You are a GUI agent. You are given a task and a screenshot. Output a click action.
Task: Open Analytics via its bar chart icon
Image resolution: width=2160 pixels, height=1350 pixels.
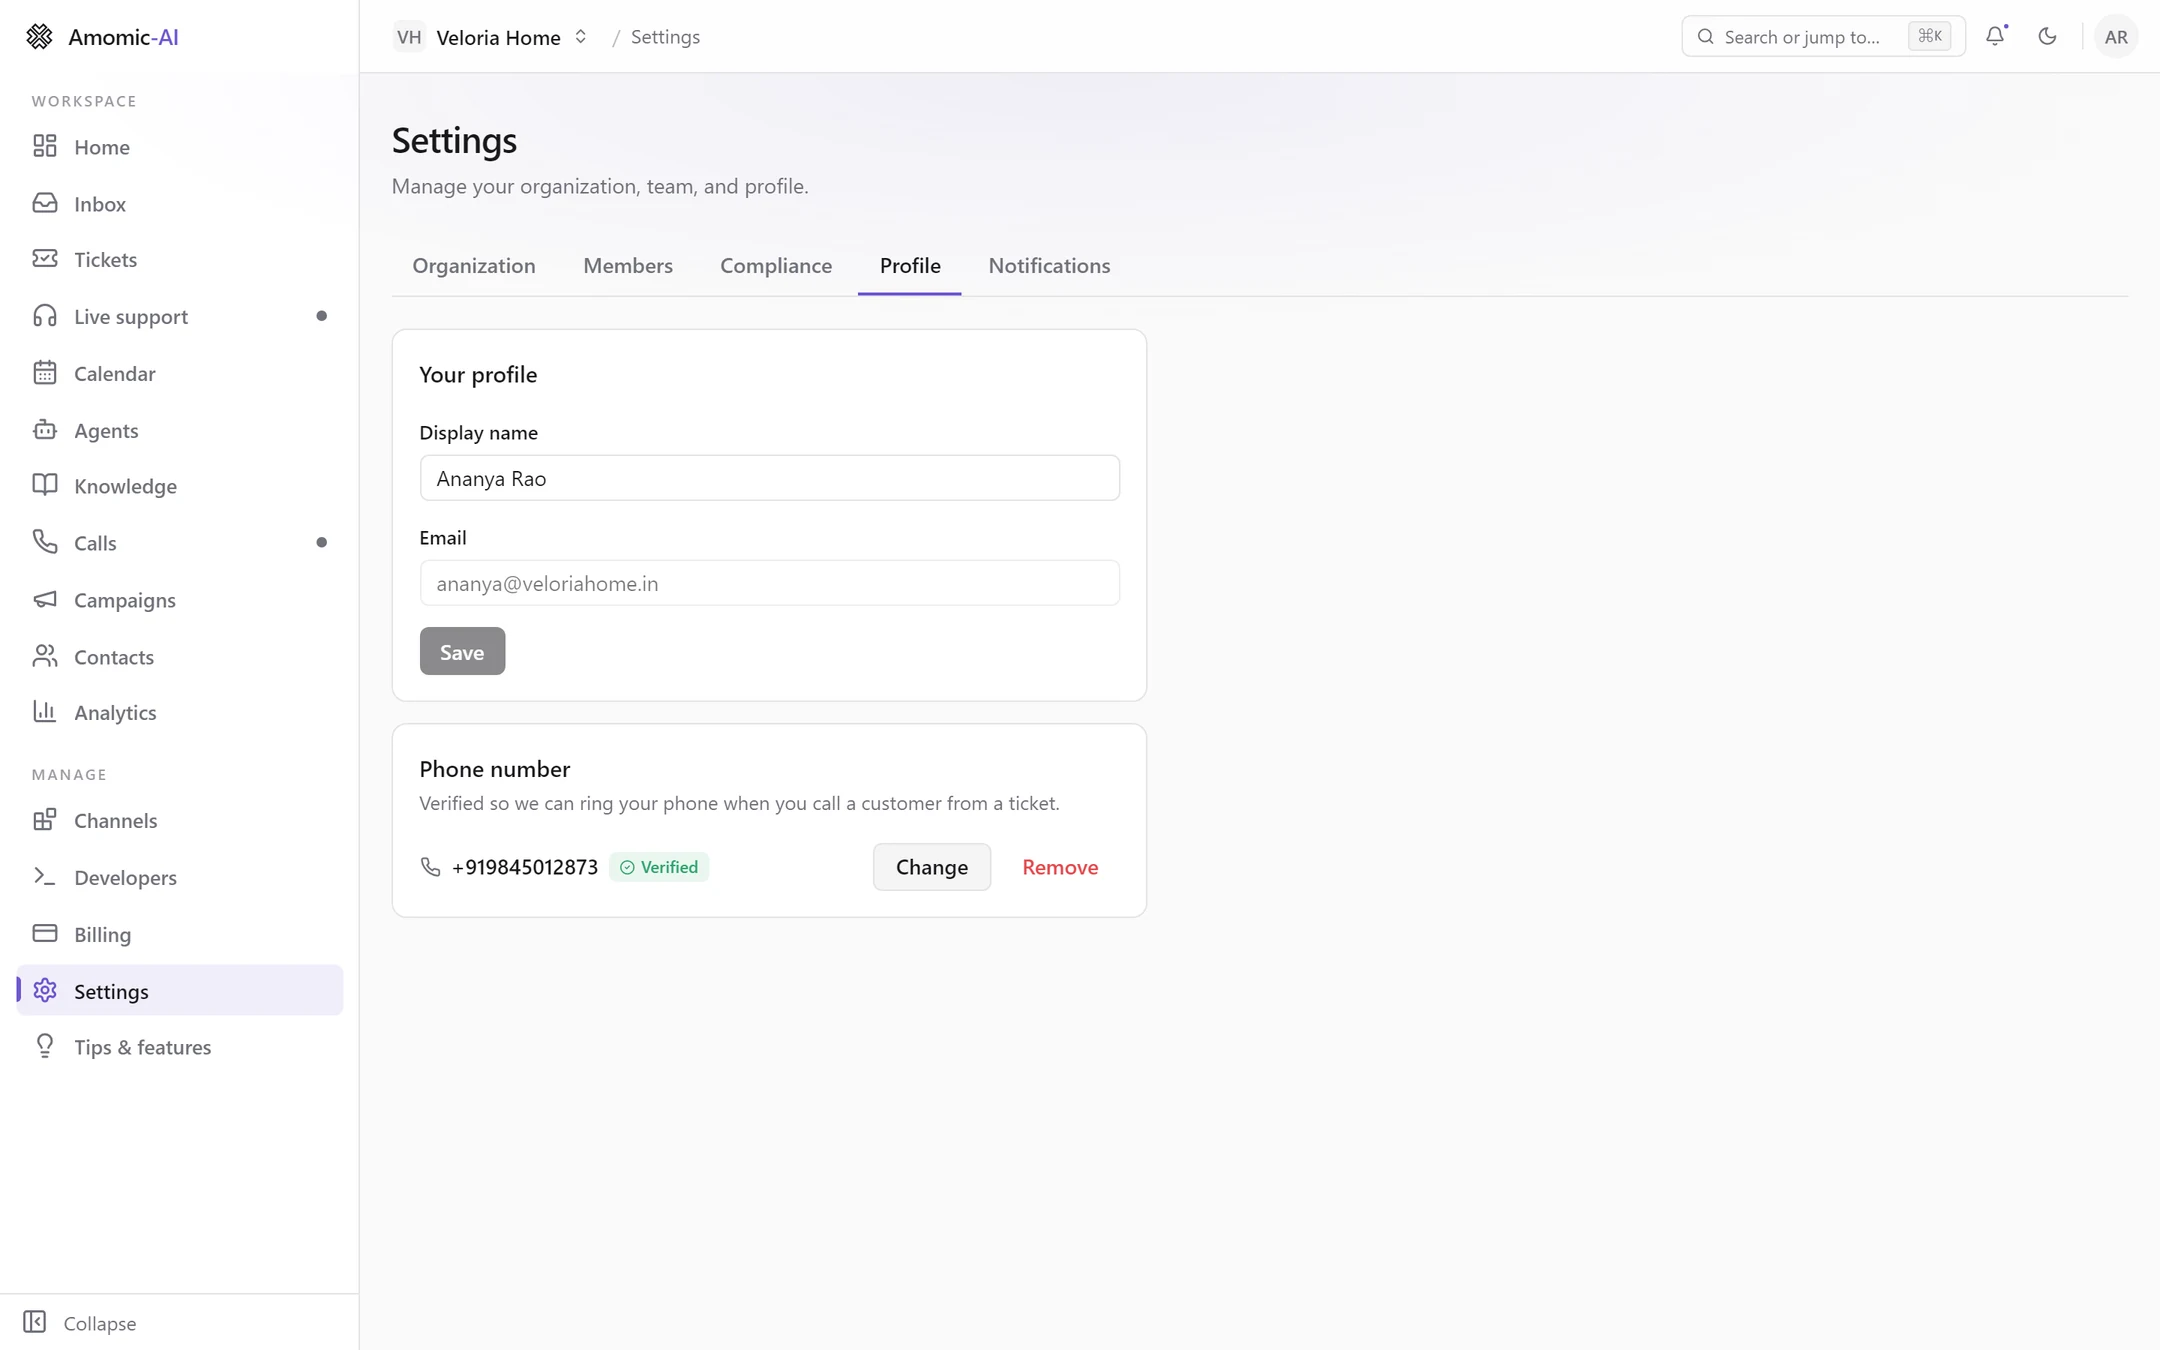[x=45, y=711]
